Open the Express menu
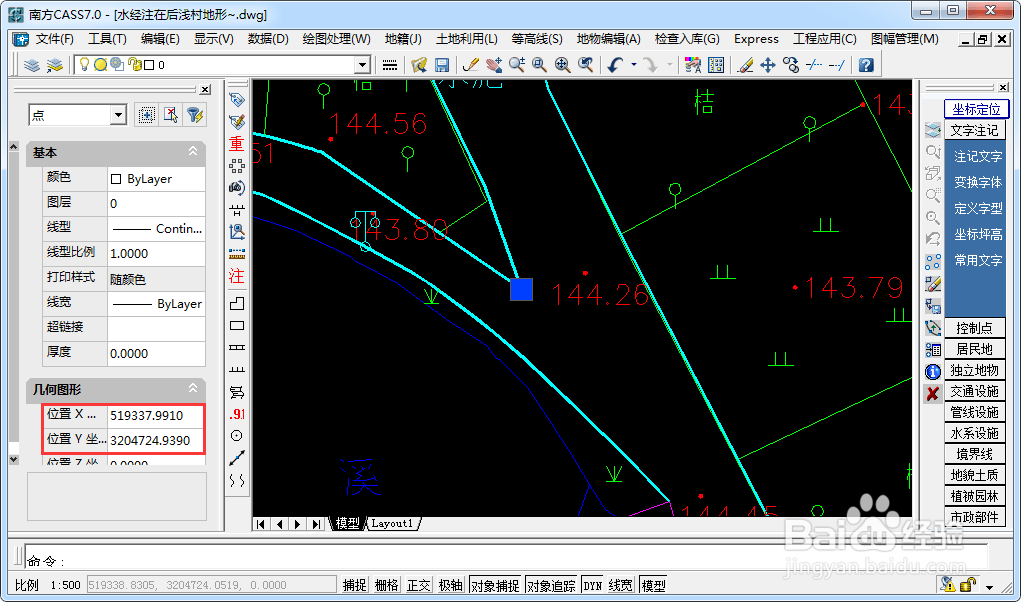This screenshot has height=602, width=1021. (x=756, y=39)
